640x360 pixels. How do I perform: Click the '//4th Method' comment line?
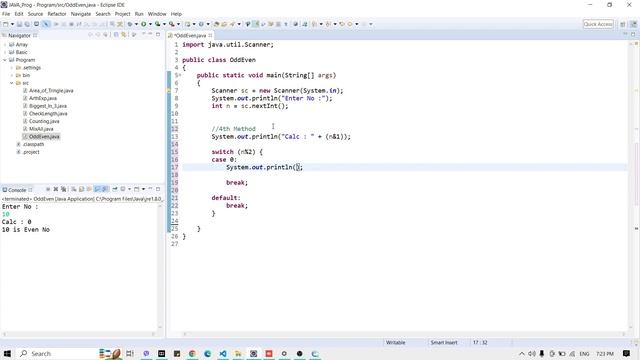pyautogui.click(x=233, y=129)
